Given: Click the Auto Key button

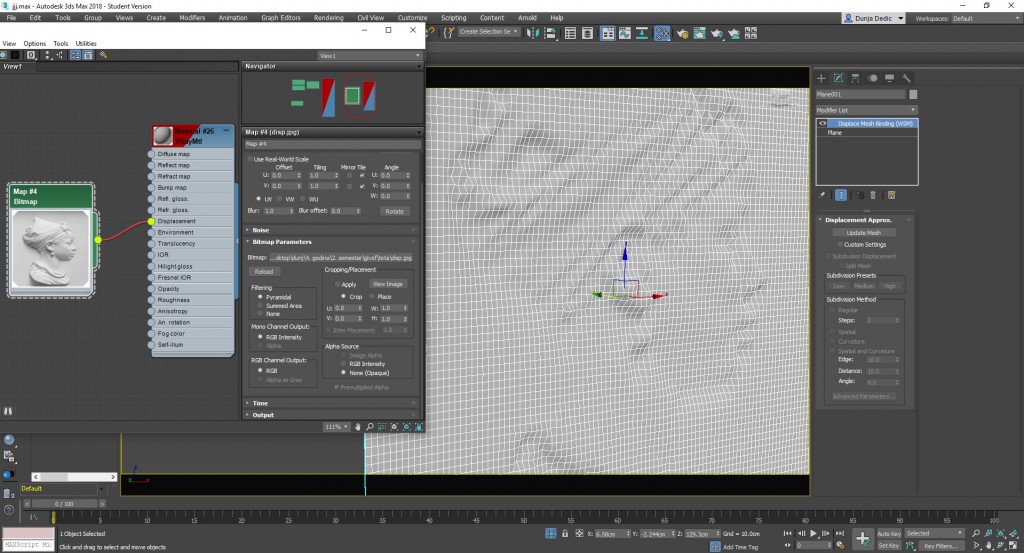Looking at the screenshot, I should coord(888,533).
